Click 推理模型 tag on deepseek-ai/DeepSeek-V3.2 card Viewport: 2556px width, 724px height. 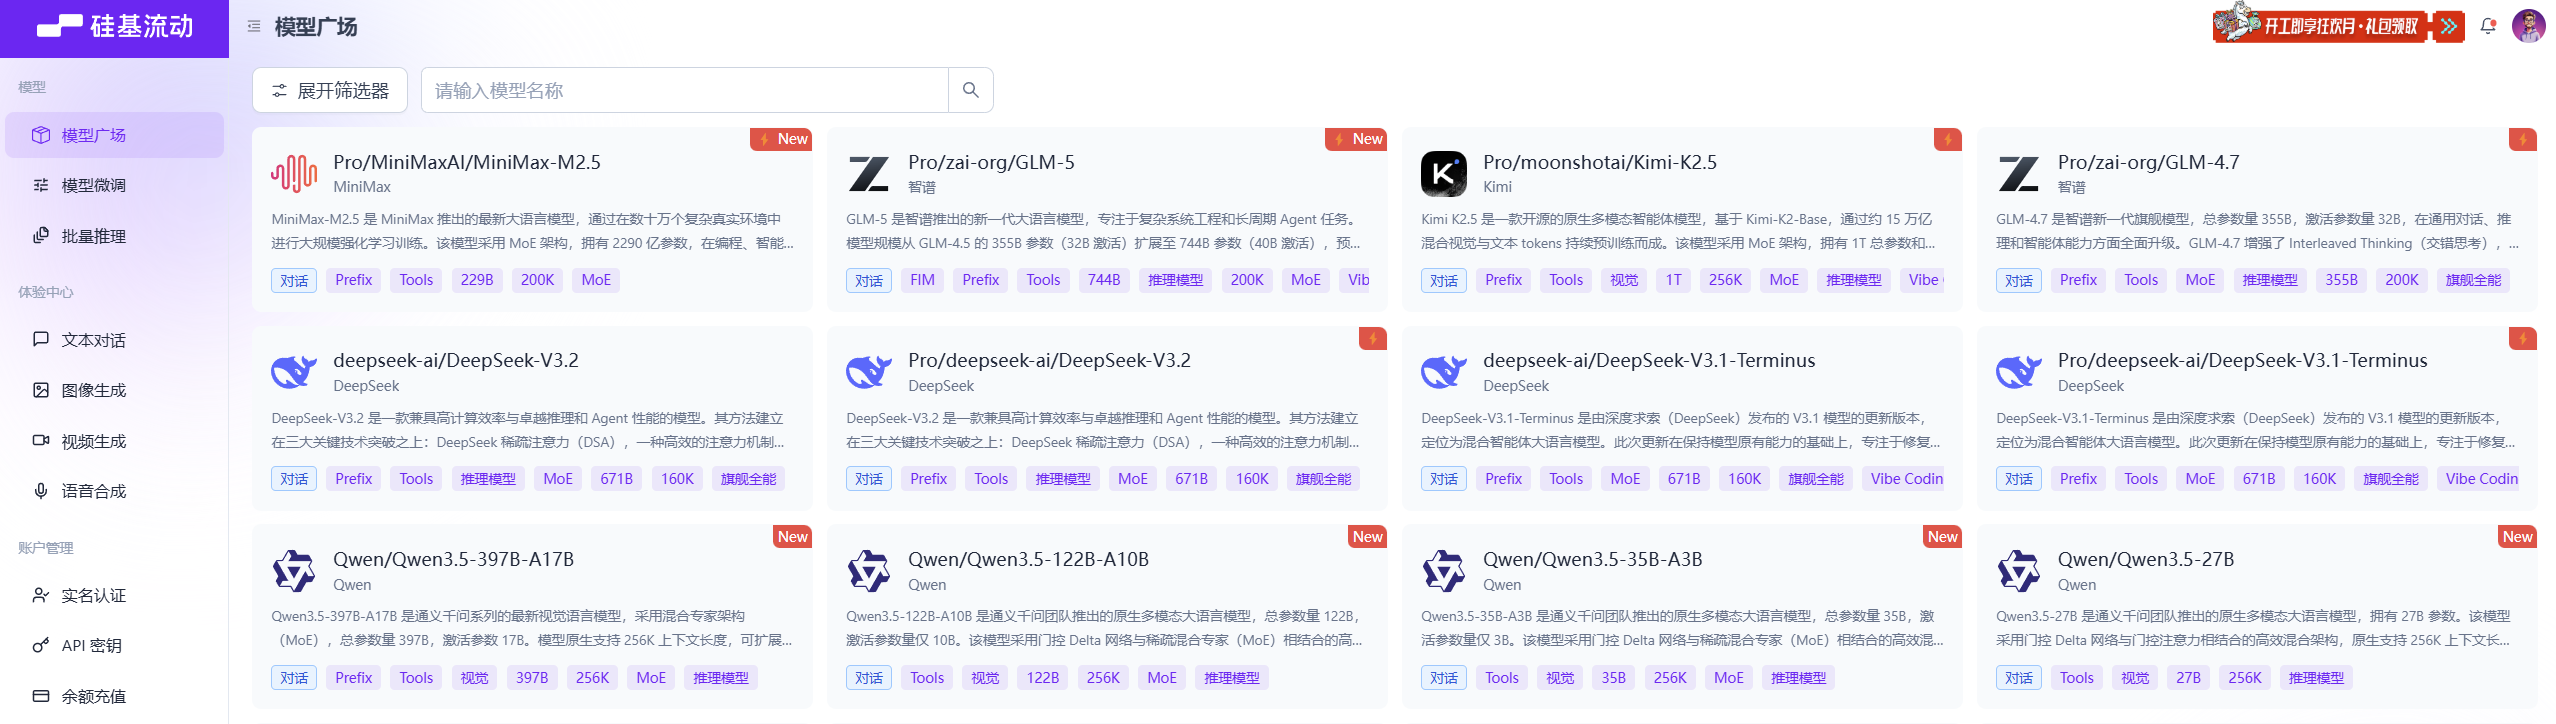pos(488,479)
